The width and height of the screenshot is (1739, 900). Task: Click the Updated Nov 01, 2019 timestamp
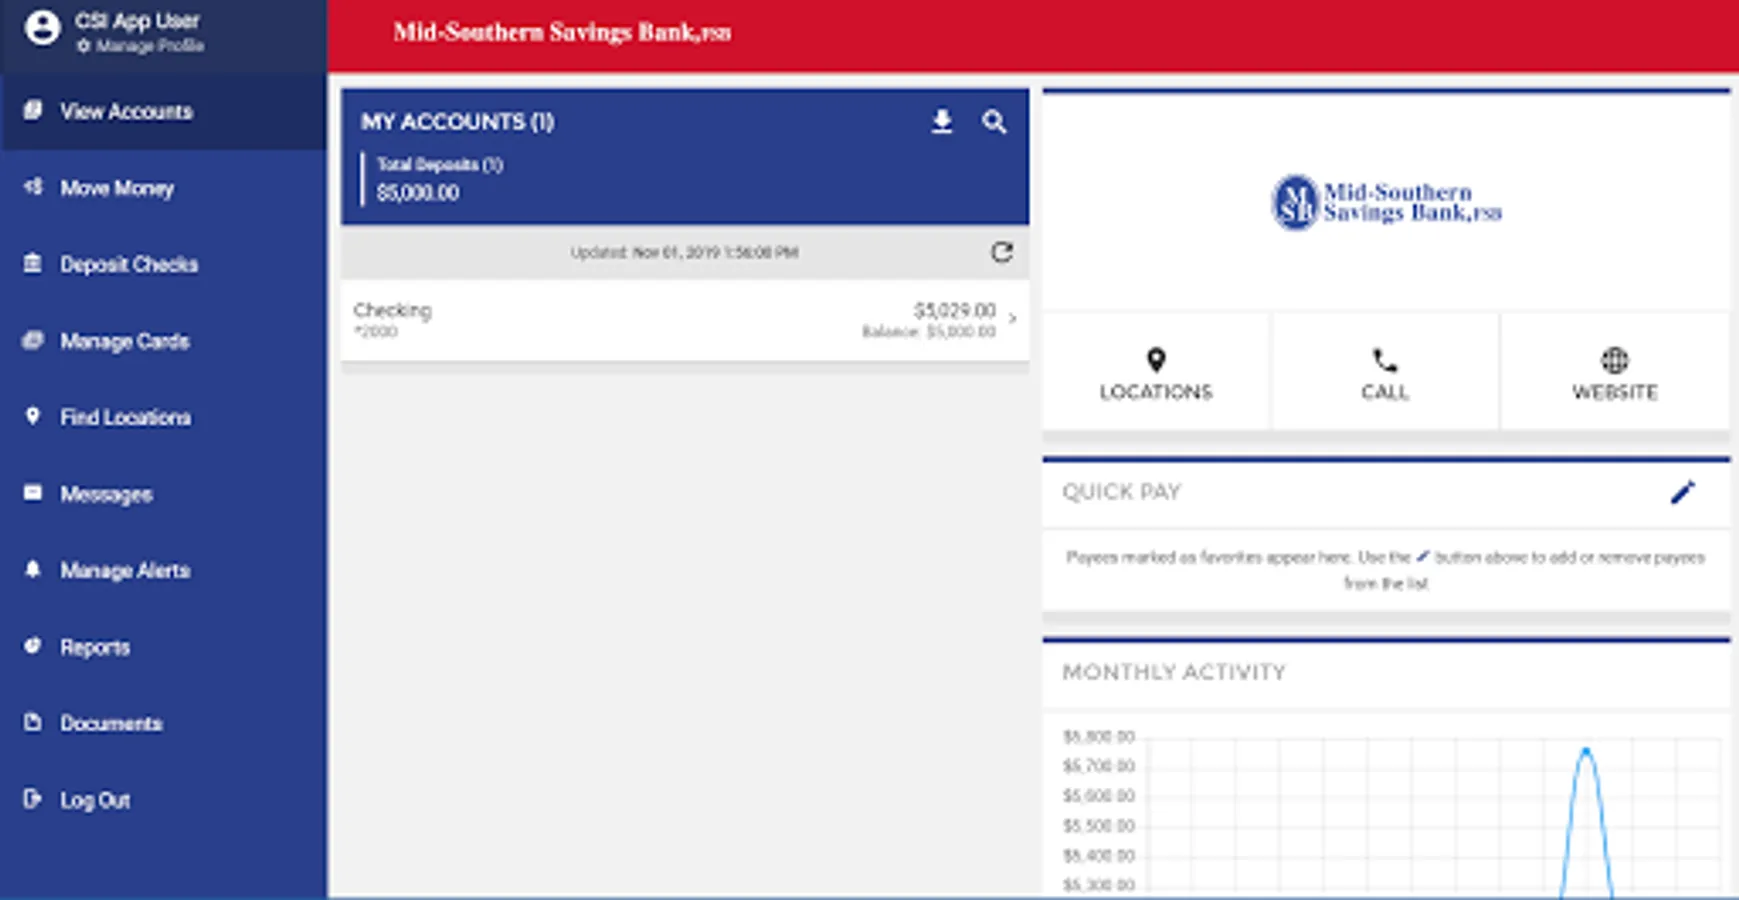(684, 253)
